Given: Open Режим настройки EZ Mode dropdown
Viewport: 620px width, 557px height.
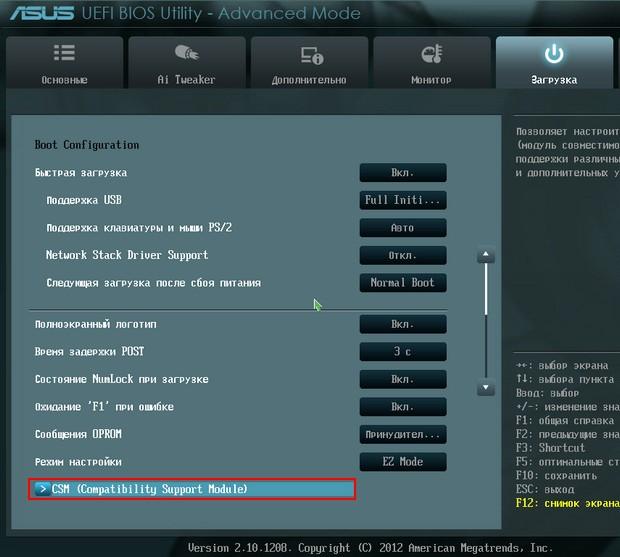Looking at the screenshot, I should click(x=403, y=462).
